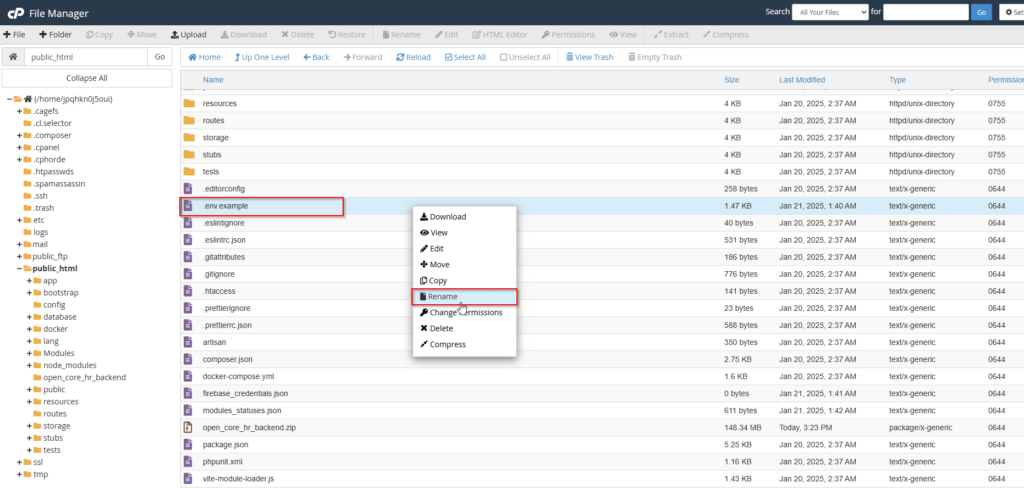
Task: Open the search scope dropdown All Your Files
Action: (x=830, y=12)
